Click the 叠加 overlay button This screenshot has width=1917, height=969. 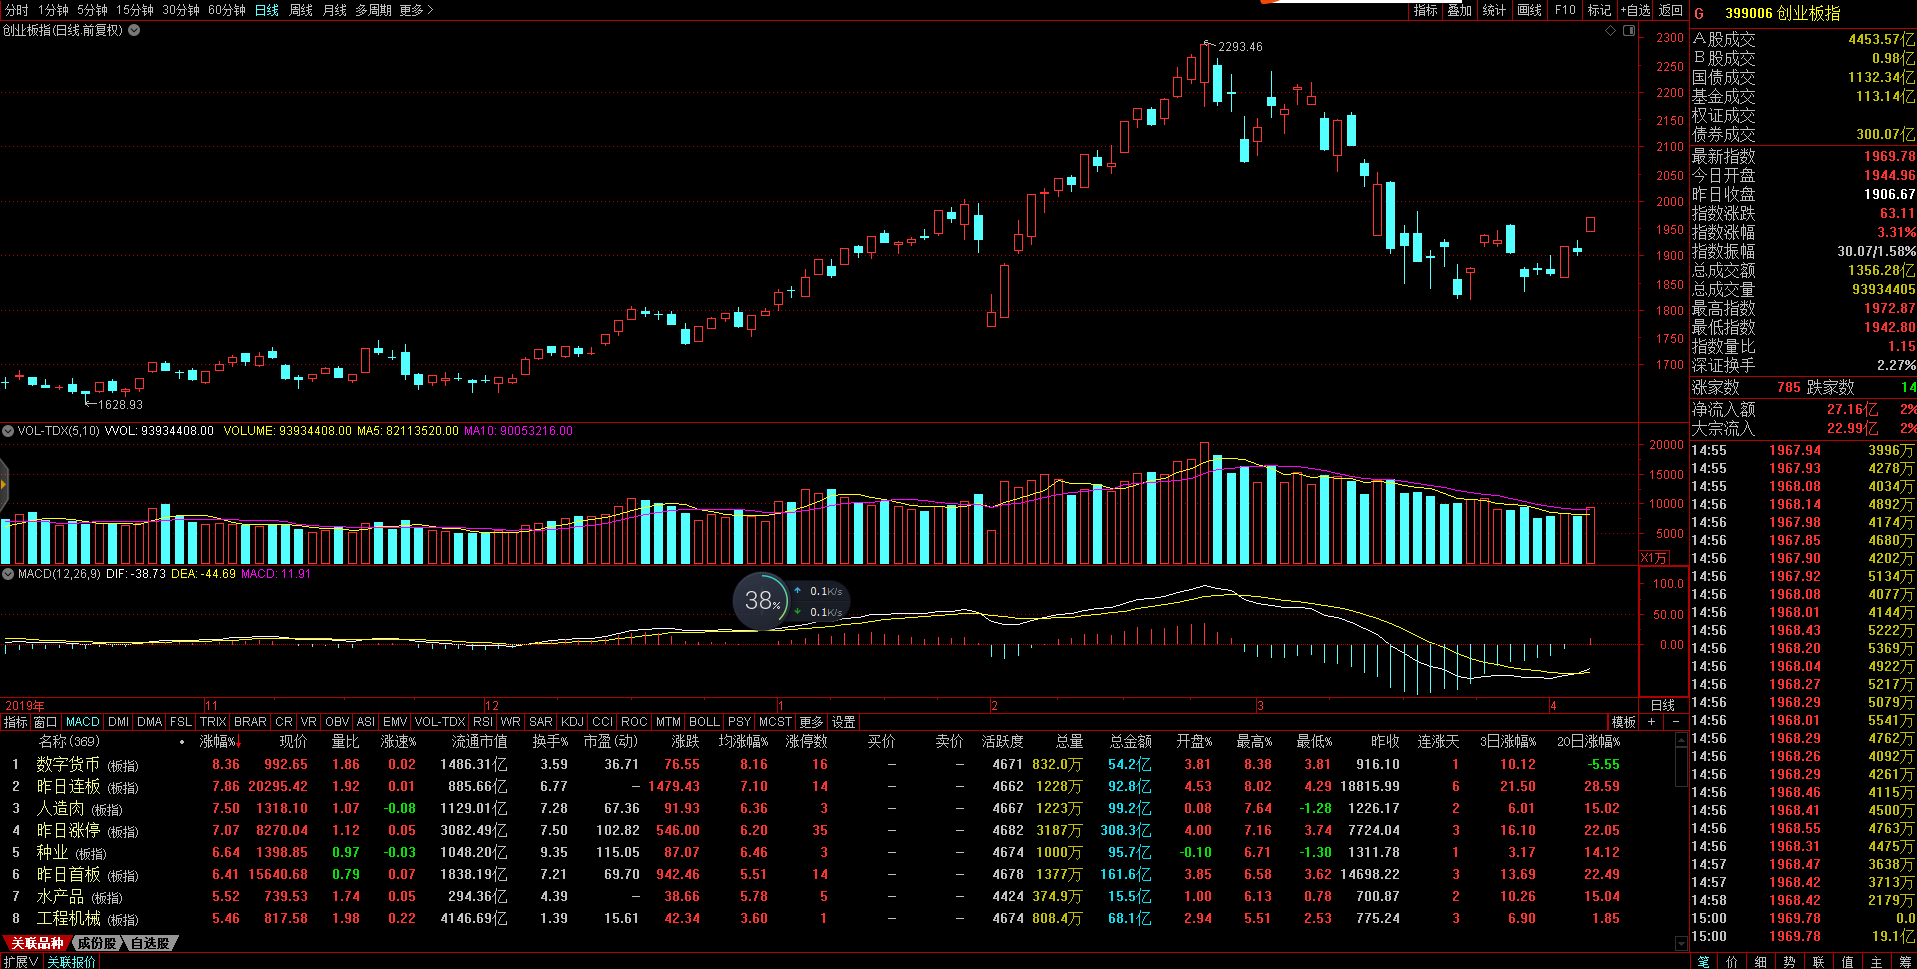point(1460,10)
